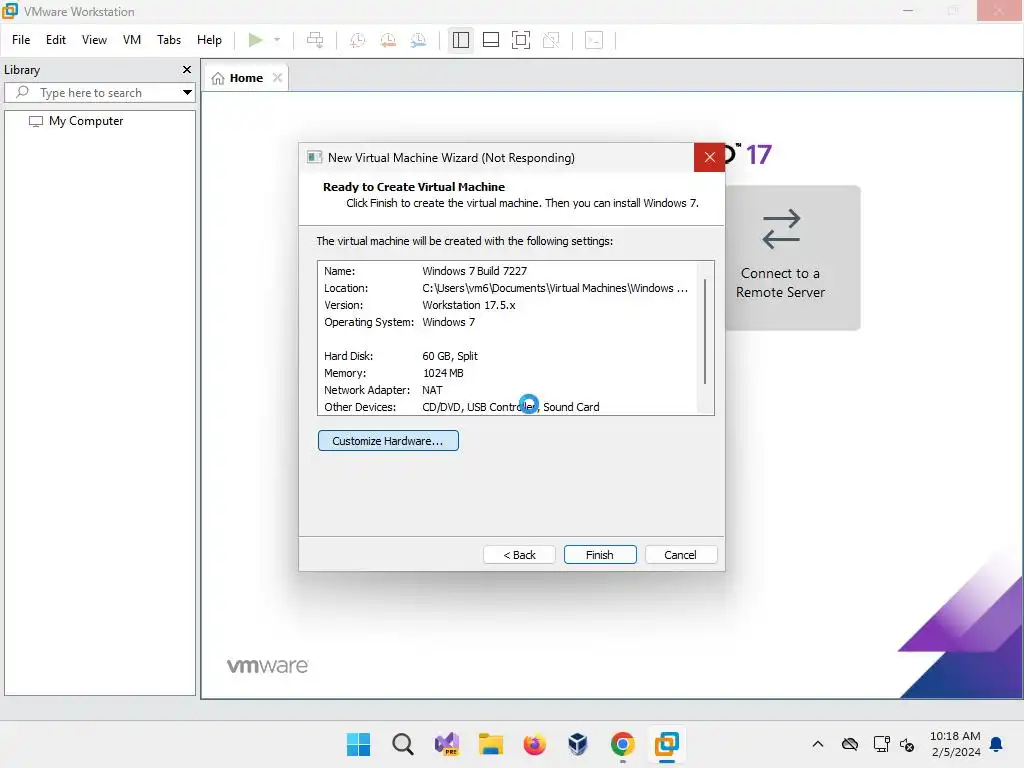
Task: Click the muted volume tray icon
Action: pyautogui.click(x=906, y=744)
